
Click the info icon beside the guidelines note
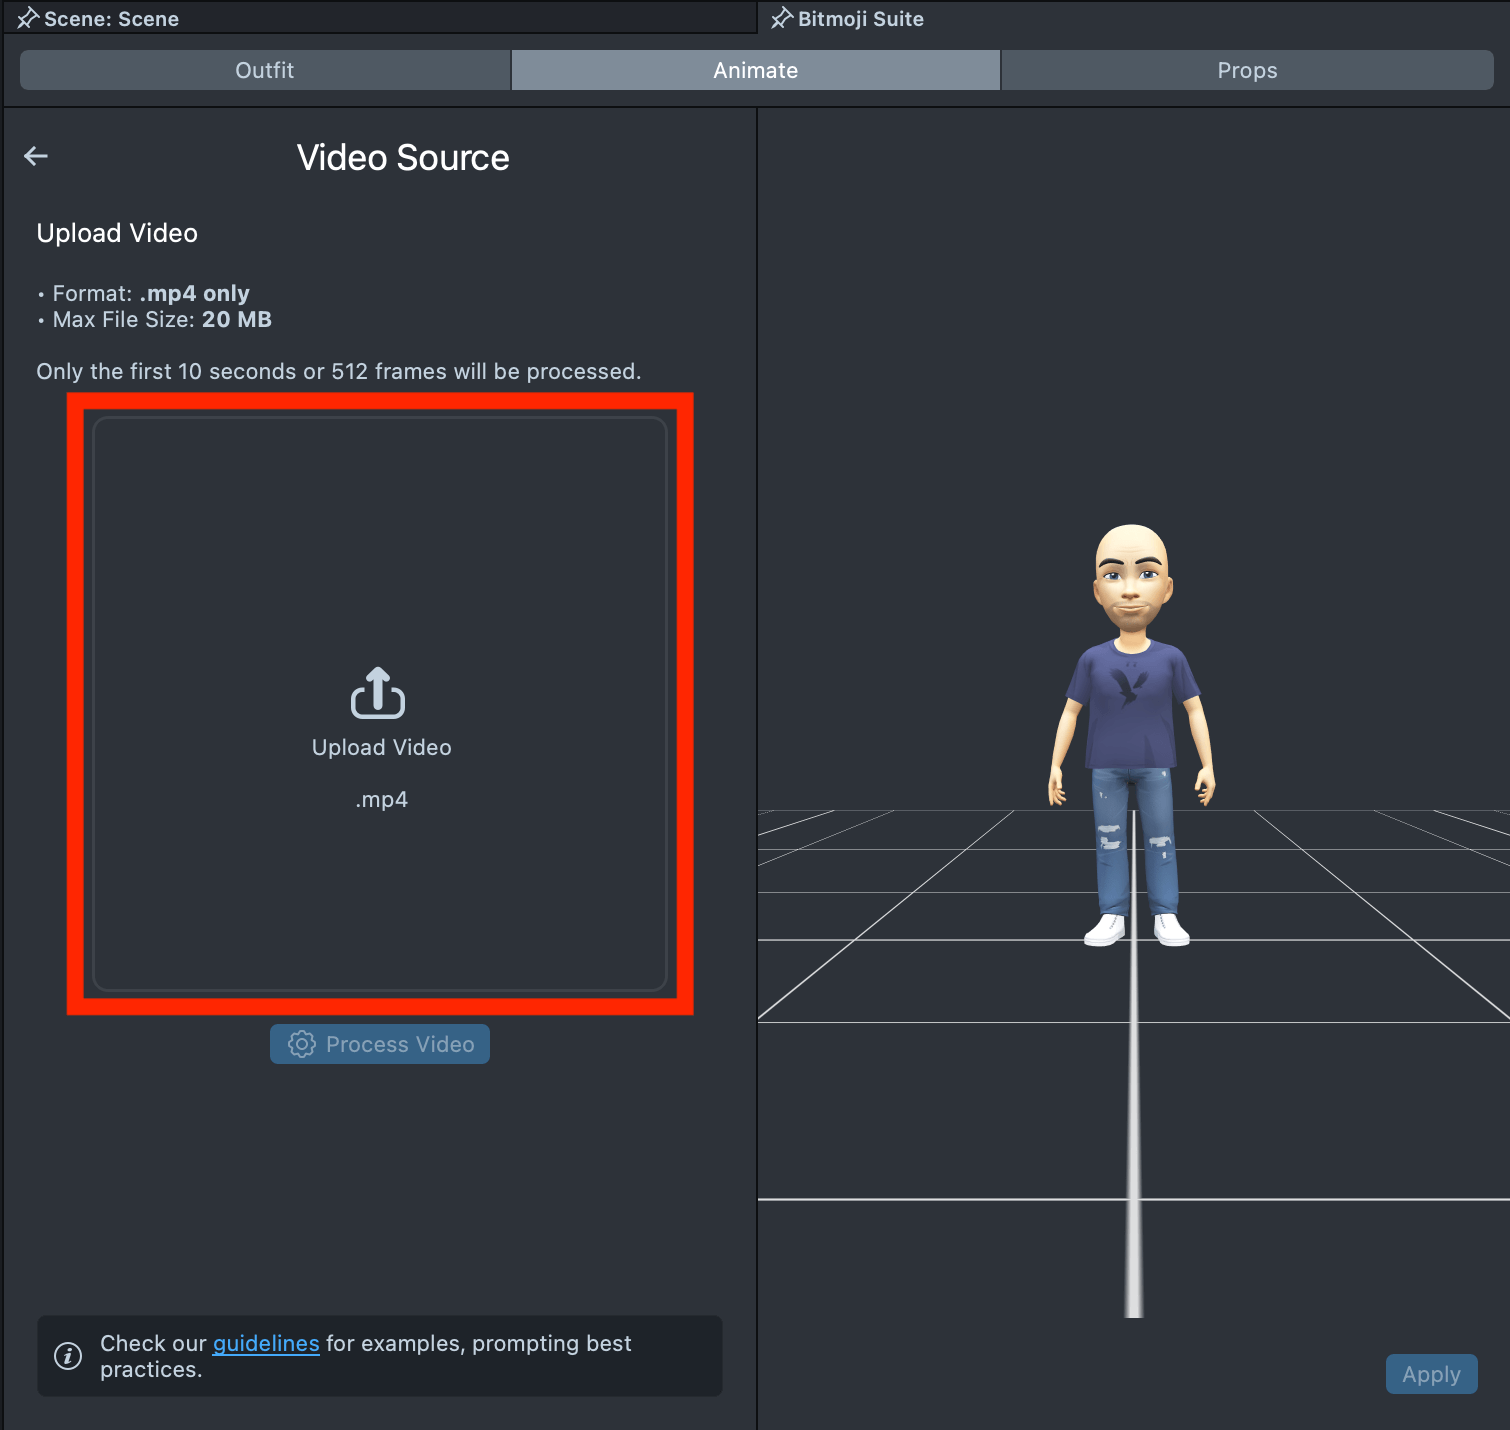click(68, 1356)
